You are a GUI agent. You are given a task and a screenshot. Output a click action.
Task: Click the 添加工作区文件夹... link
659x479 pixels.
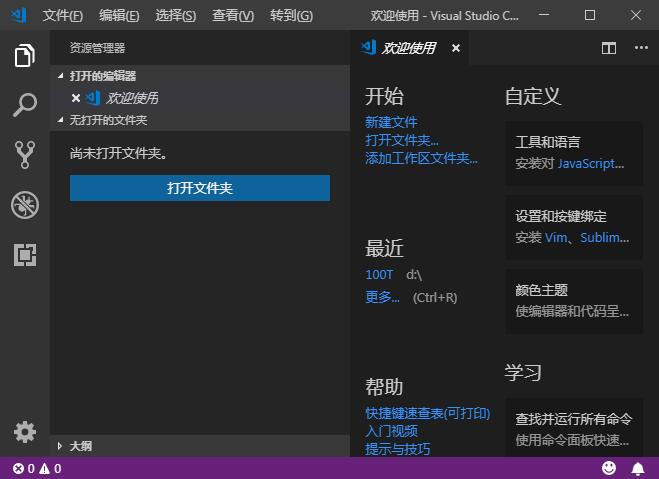click(421, 158)
